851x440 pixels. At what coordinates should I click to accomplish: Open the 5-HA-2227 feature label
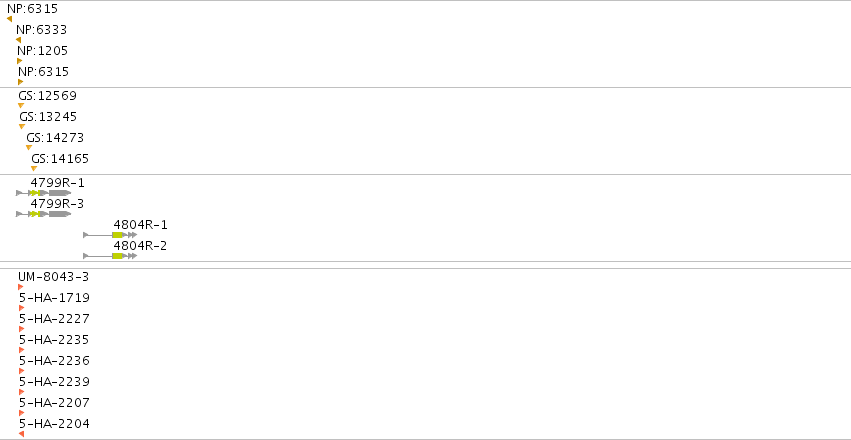[54, 318]
